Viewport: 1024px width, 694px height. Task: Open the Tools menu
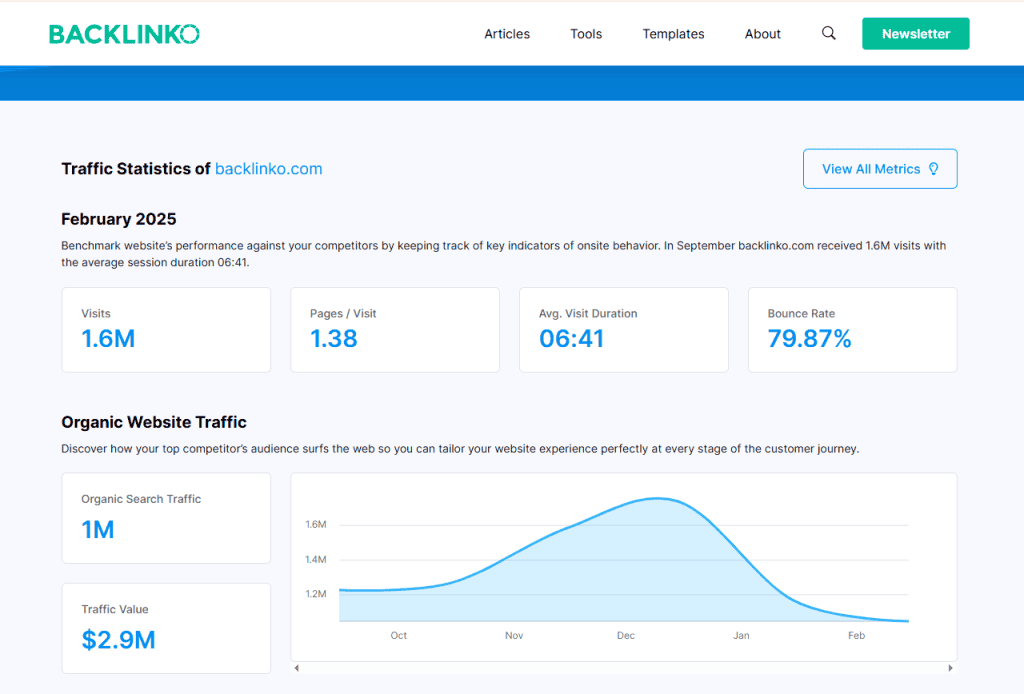pos(586,34)
